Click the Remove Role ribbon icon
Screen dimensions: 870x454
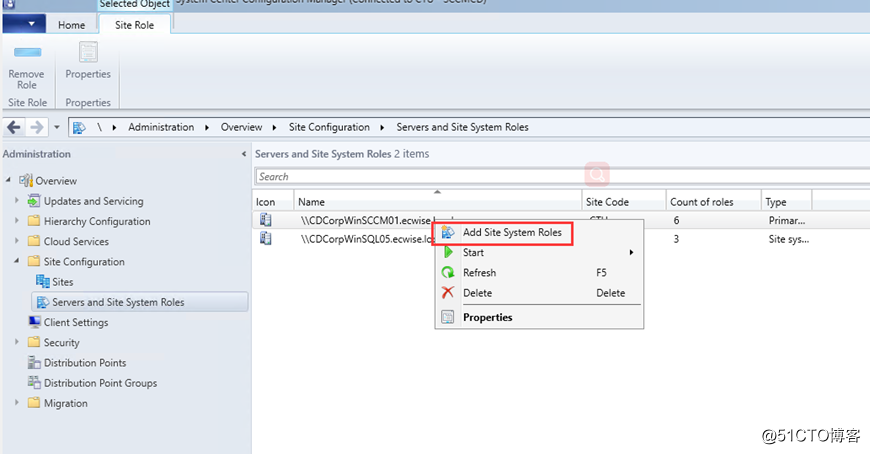tap(27, 52)
